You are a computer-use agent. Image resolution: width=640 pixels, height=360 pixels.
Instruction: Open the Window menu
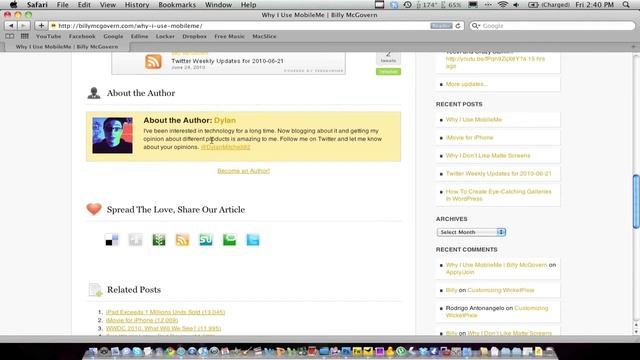[218, 5]
